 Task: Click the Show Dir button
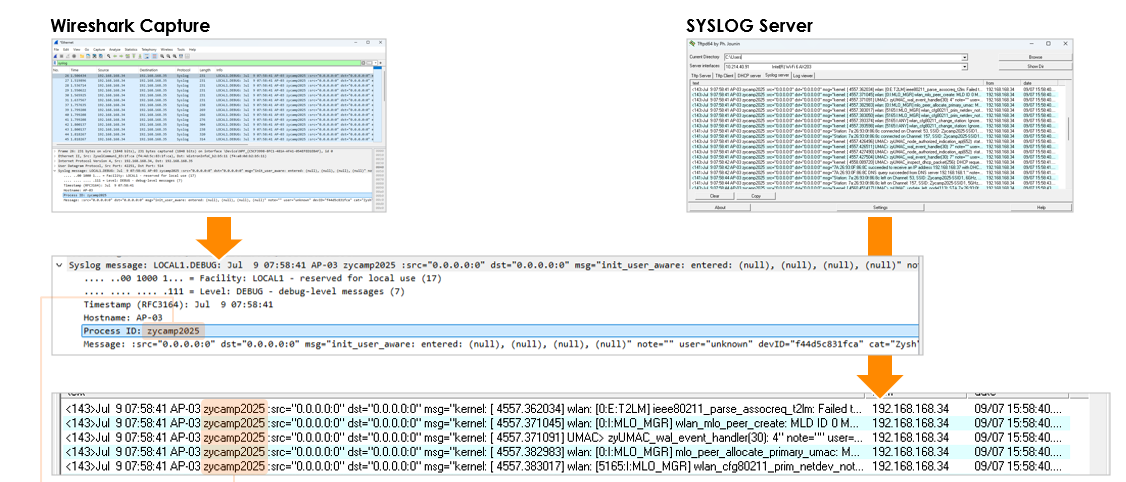[x=1035, y=67]
